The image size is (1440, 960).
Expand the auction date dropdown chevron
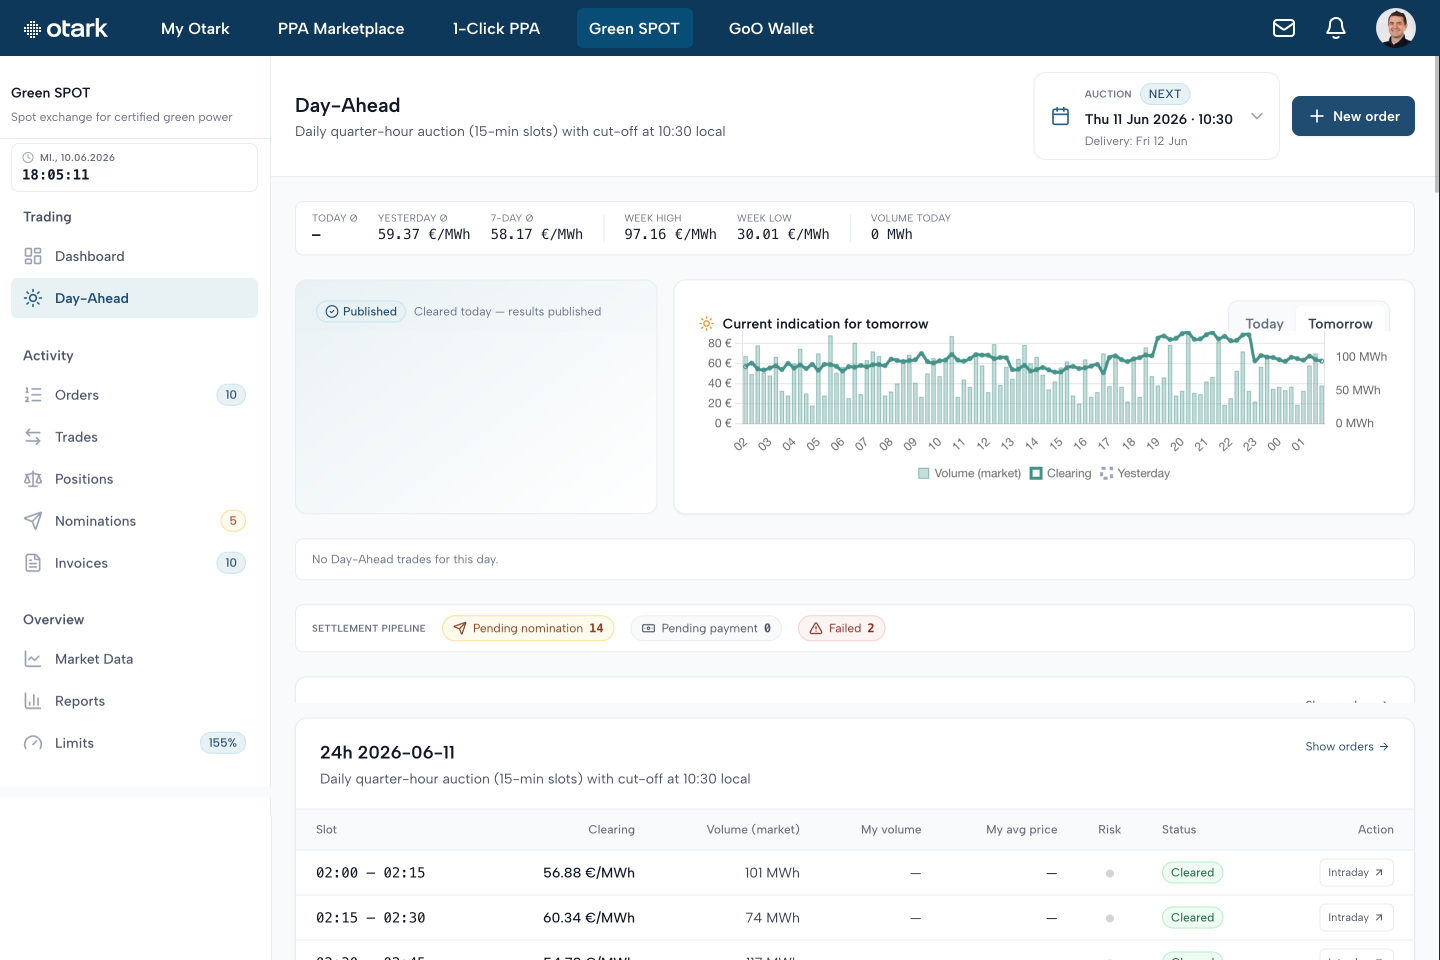[1257, 116]
